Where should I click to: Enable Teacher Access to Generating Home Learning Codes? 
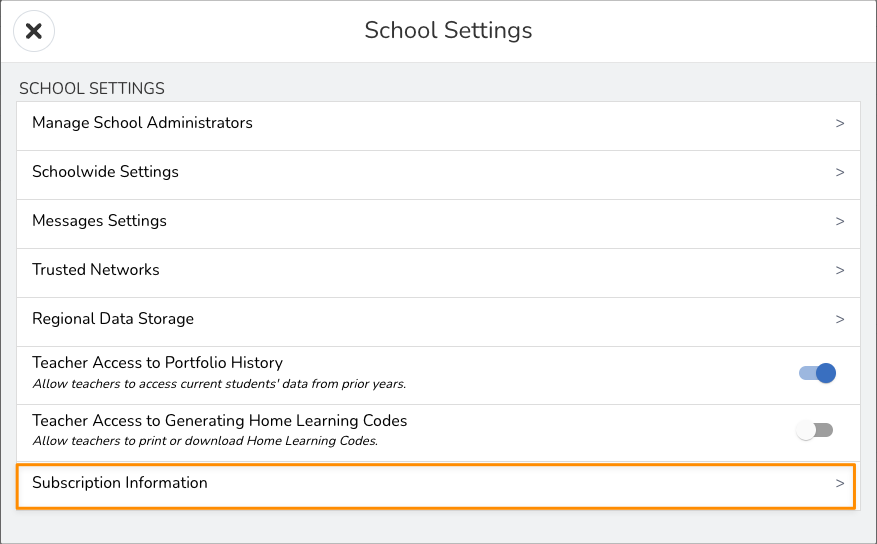814,431
